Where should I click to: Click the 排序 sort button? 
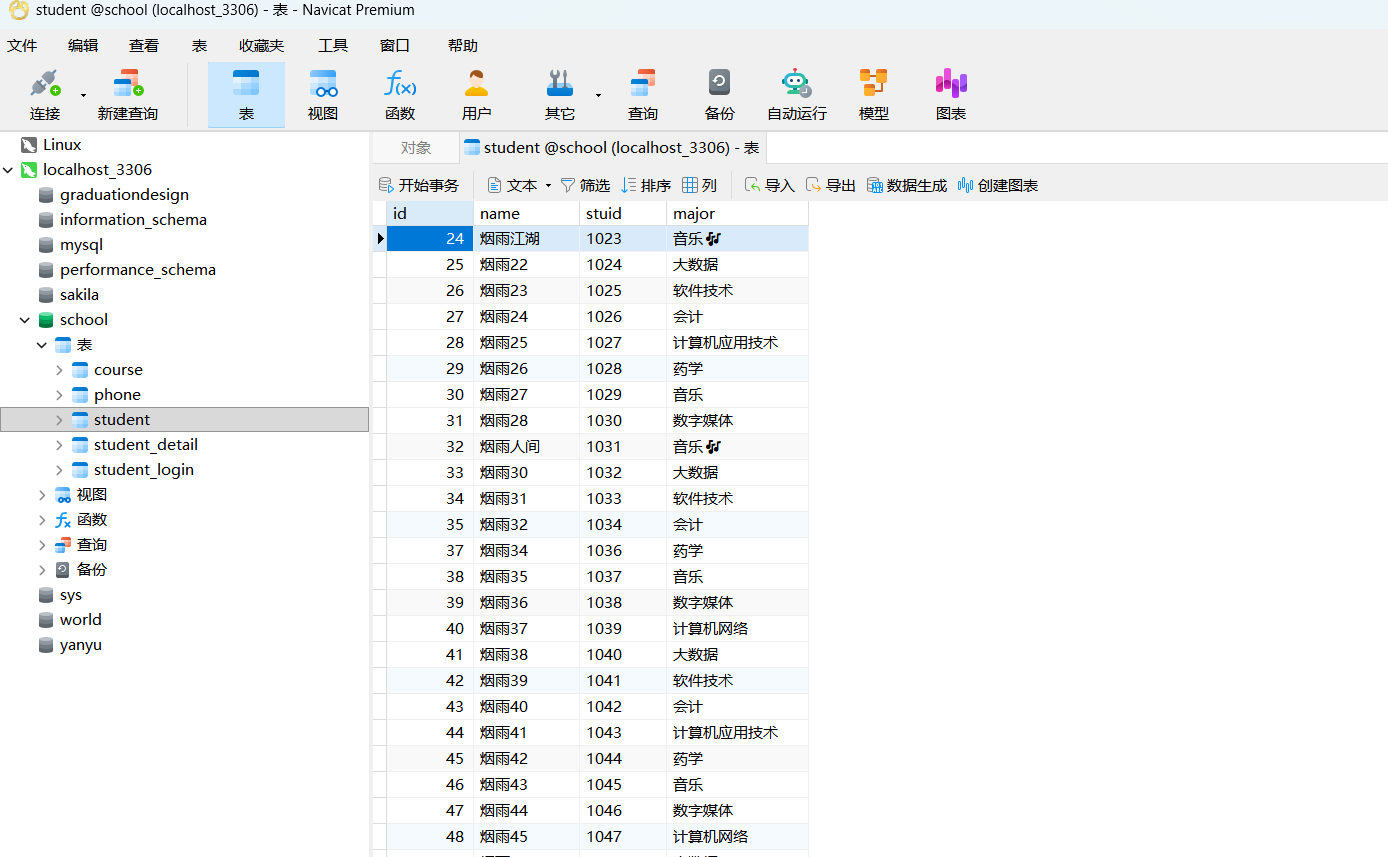(646, 185)
